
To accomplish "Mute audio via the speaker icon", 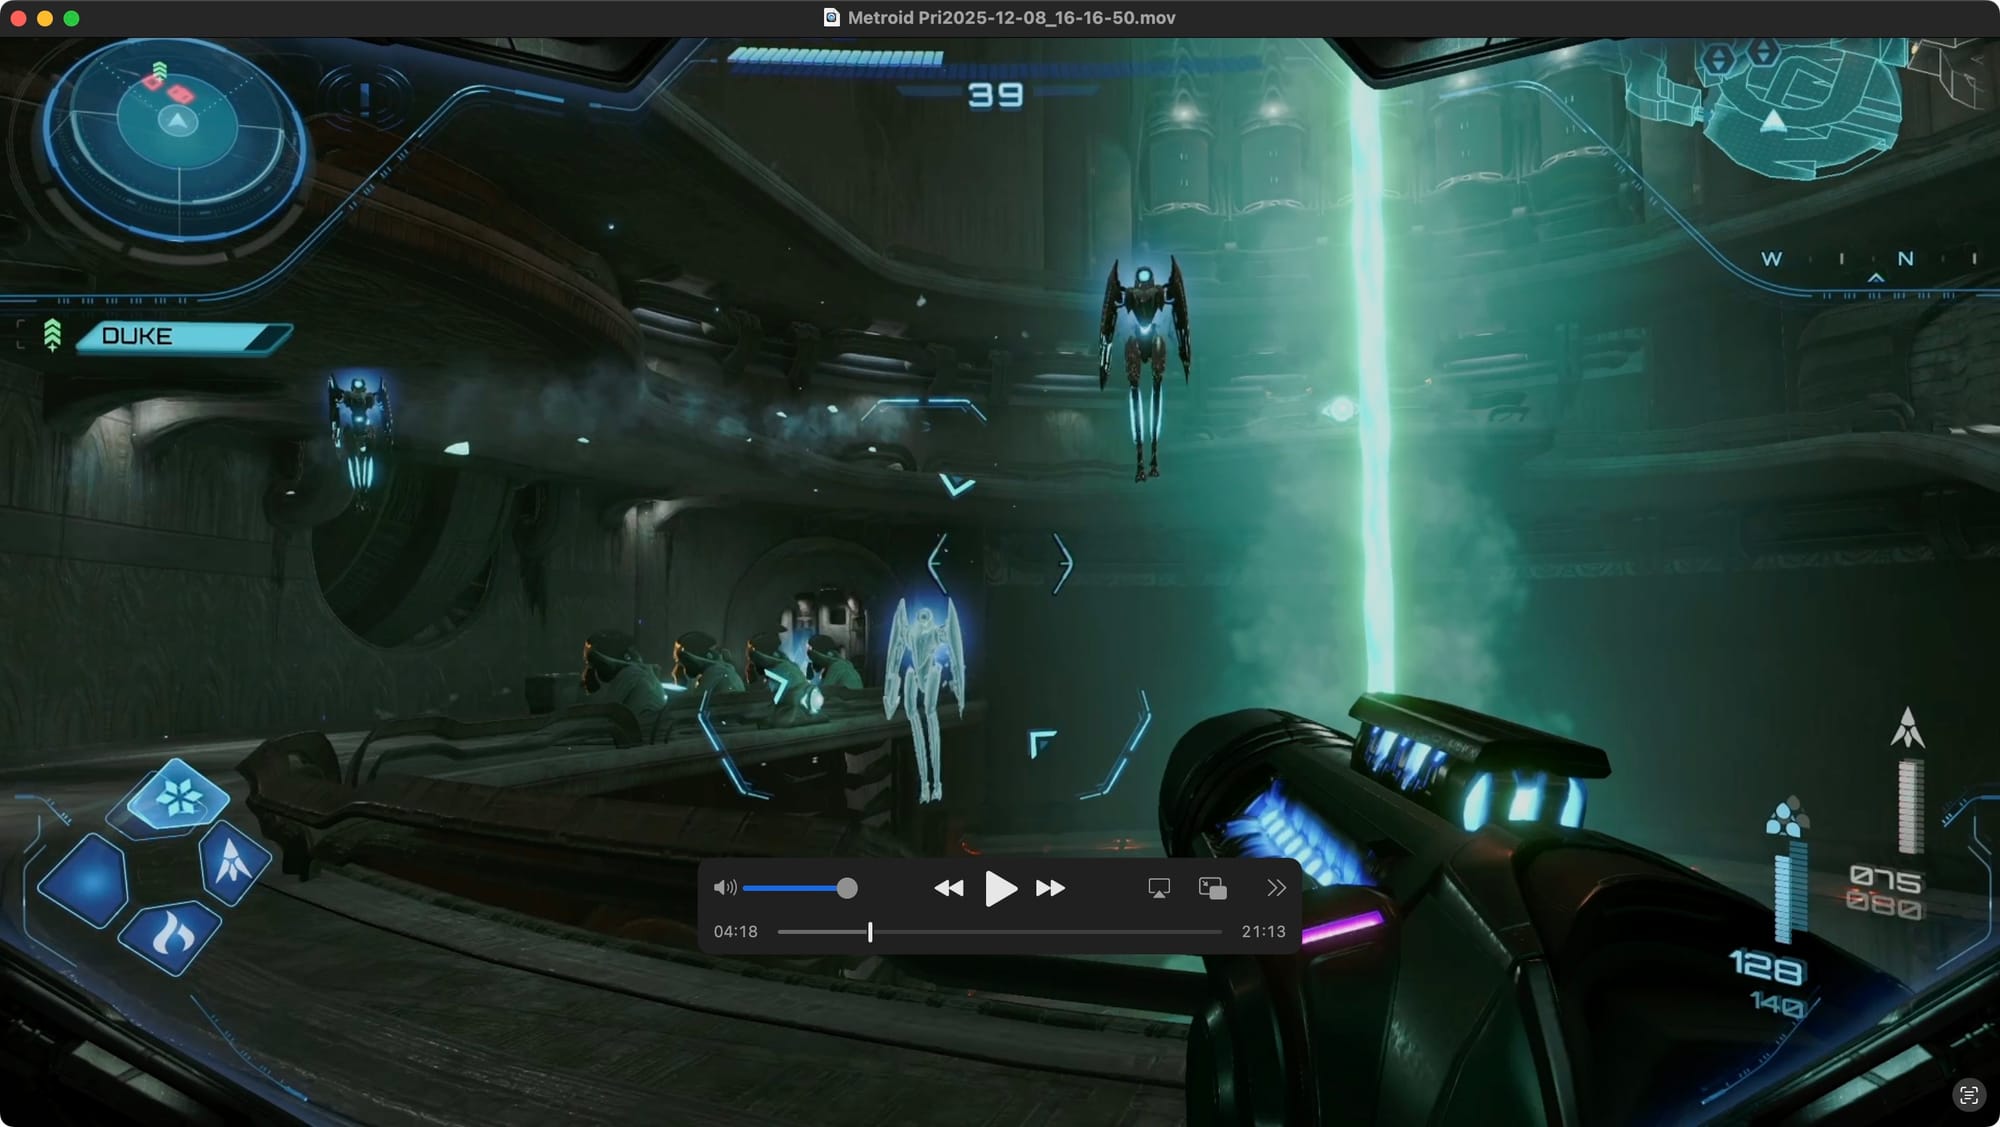I will coord(725,888).
